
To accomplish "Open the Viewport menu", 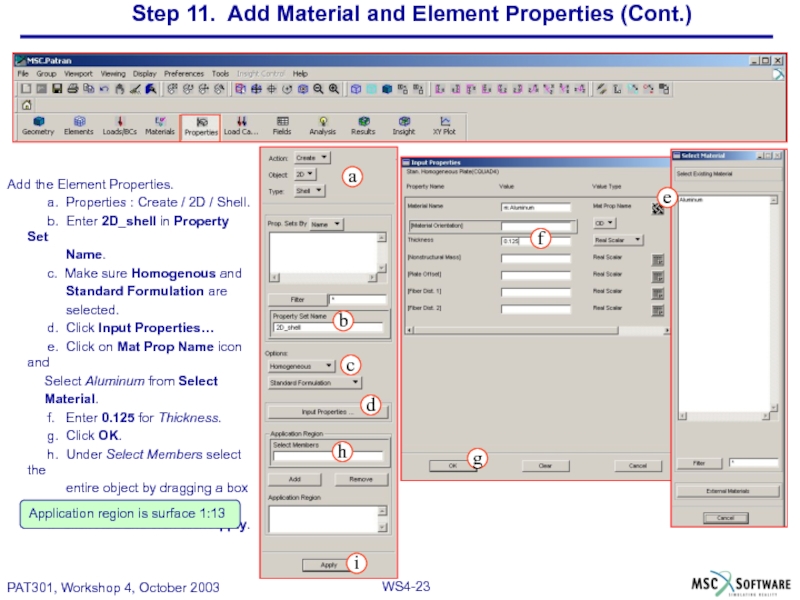I will pyautogui.click(x=78, y=73).
